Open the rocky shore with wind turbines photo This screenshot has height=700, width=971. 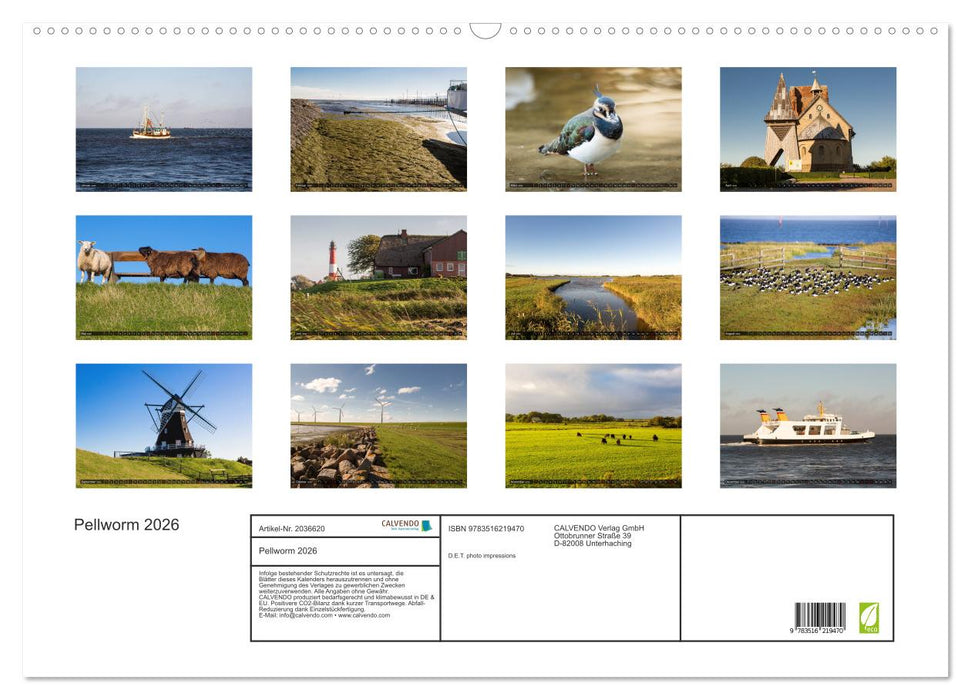coord(377,424)
